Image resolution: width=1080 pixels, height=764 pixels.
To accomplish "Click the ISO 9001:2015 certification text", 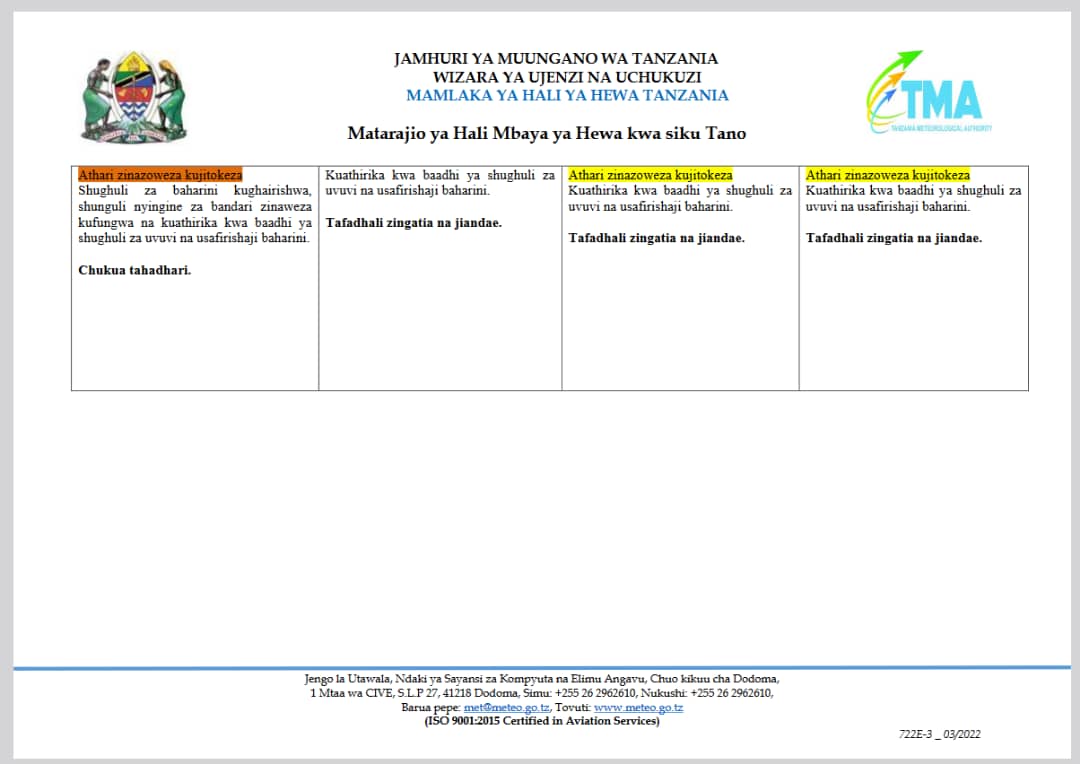I will click(x=541, y=721).
